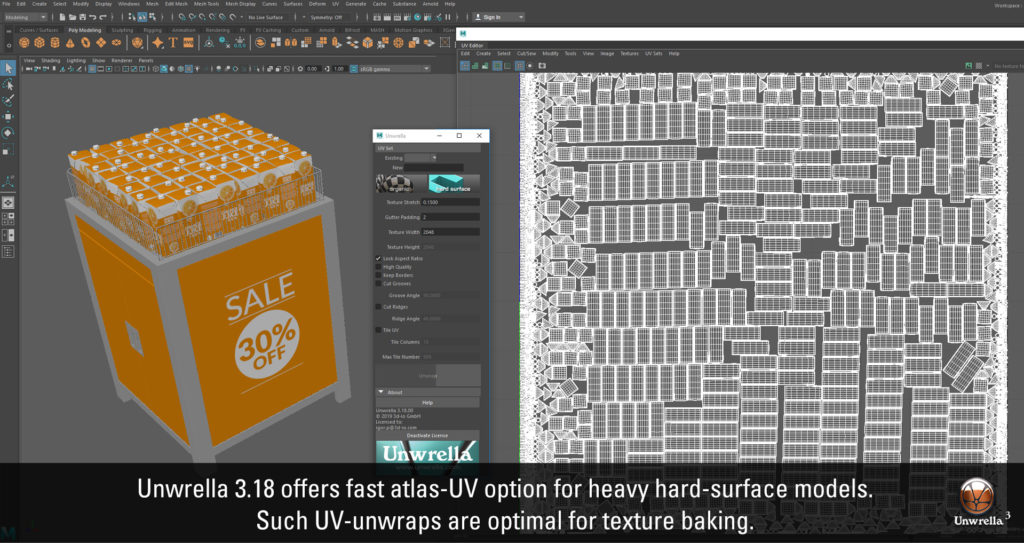Click the viewport gamma value 1.00 field
The image size is (1024, 543).
coord(339,69)
